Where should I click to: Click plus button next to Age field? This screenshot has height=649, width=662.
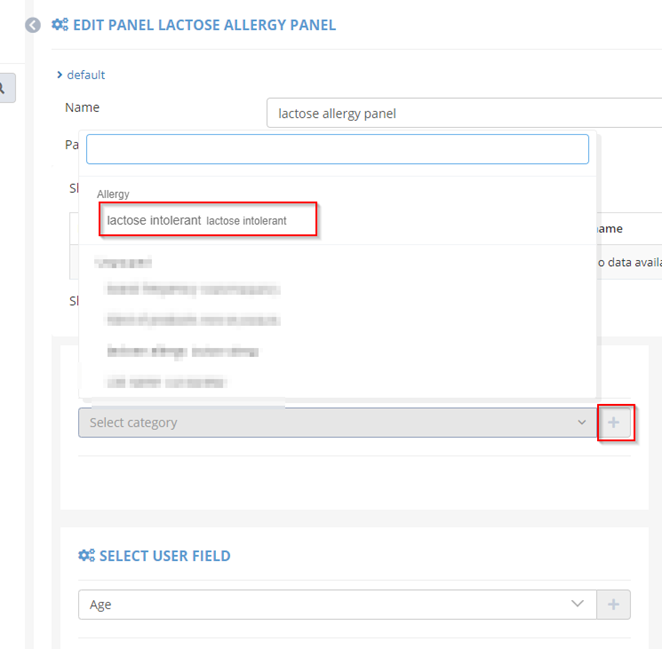(x=614, y=604)
